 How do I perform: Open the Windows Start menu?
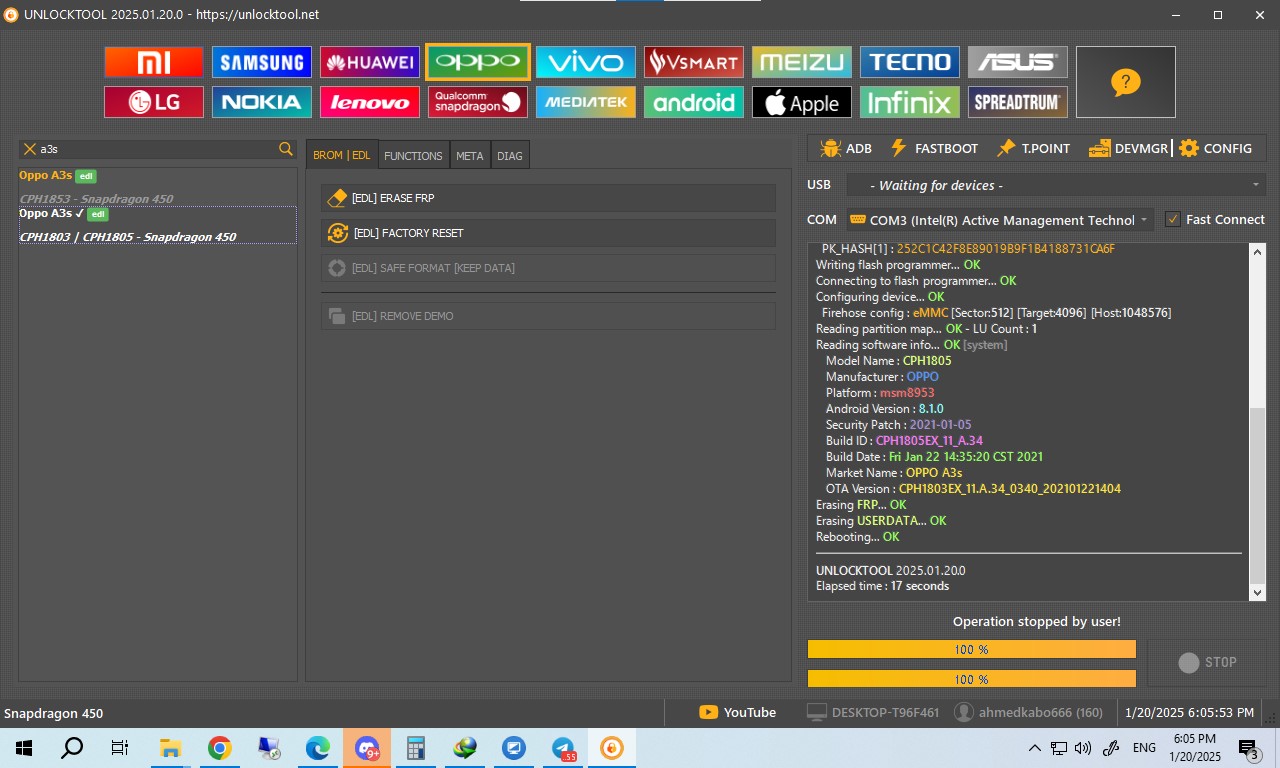click(24, 748)
